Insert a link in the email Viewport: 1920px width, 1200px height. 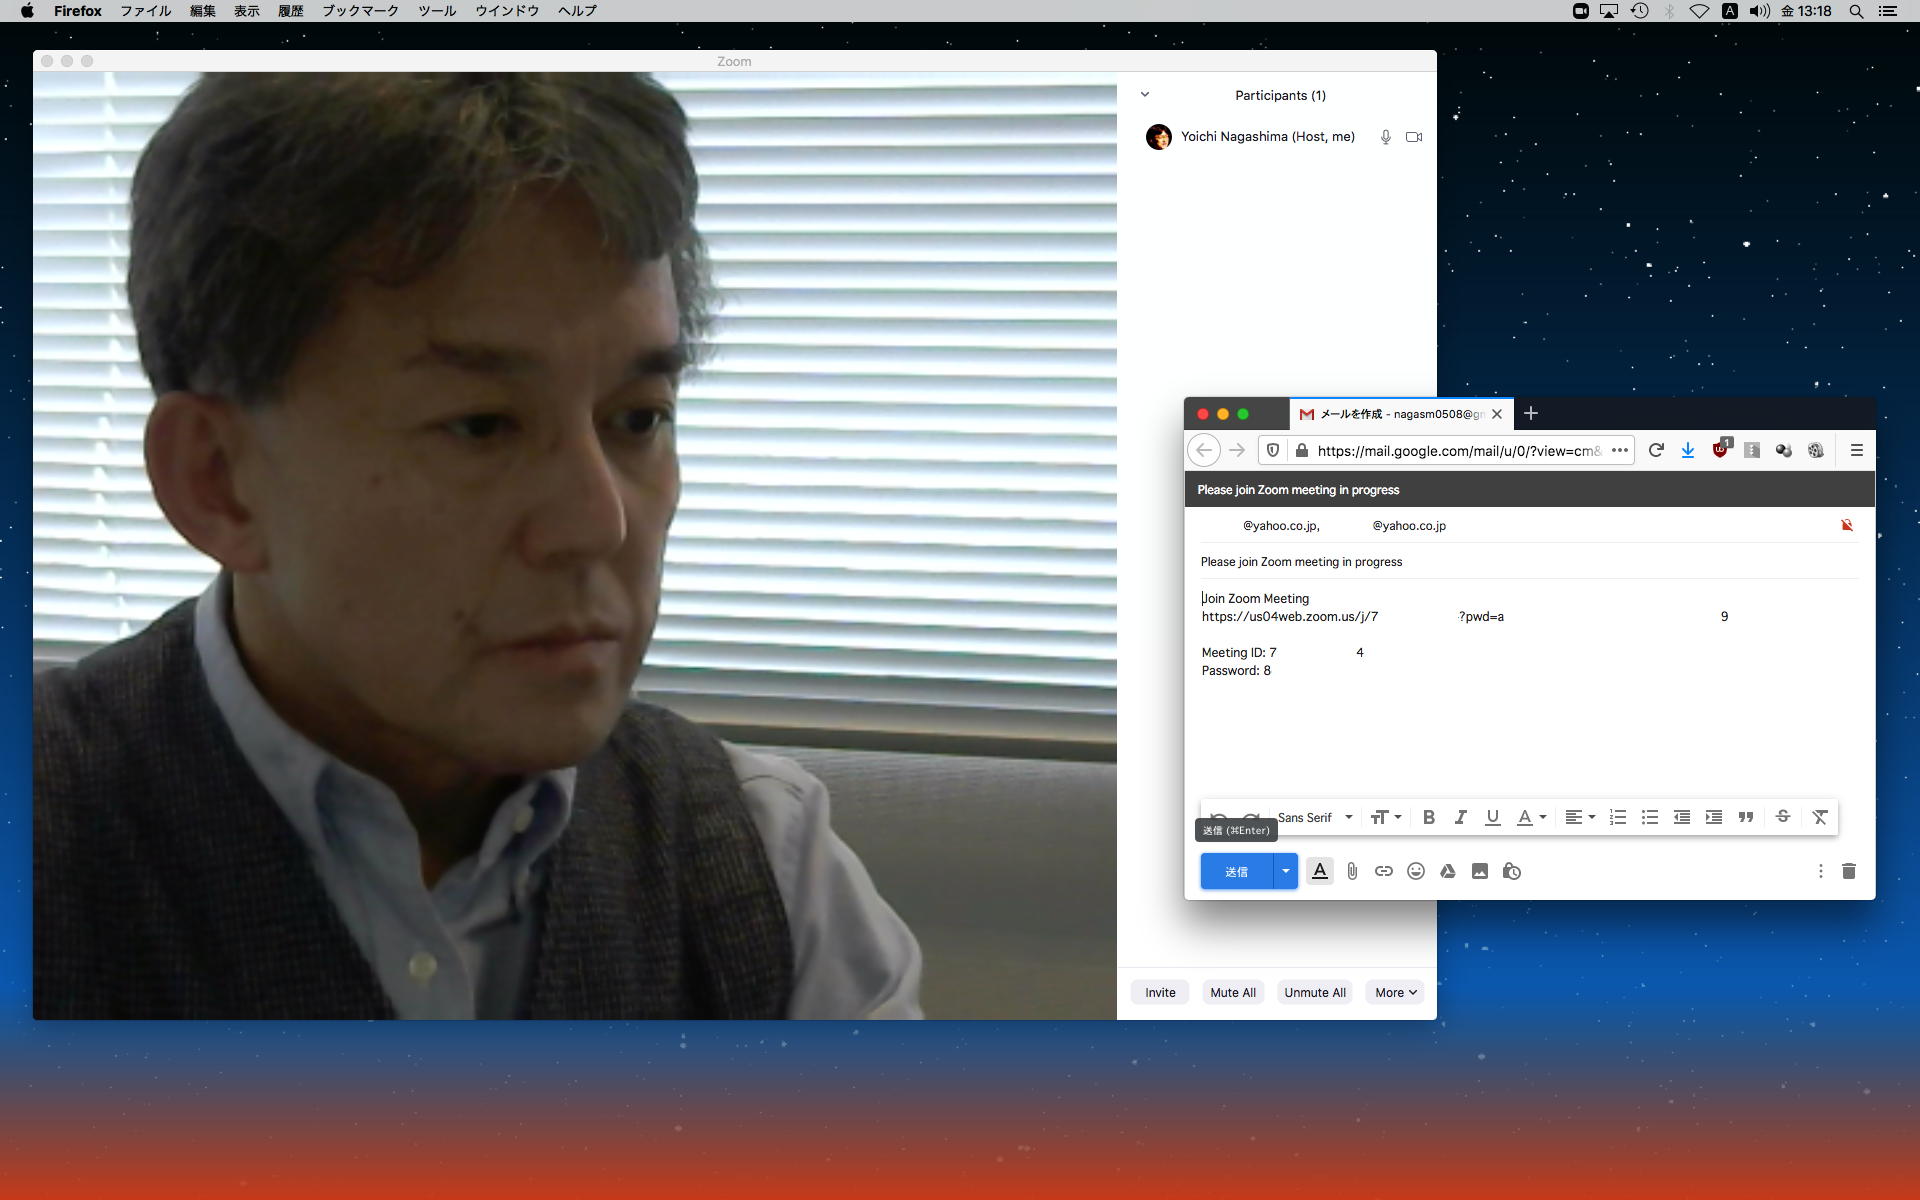(1384, 872)
